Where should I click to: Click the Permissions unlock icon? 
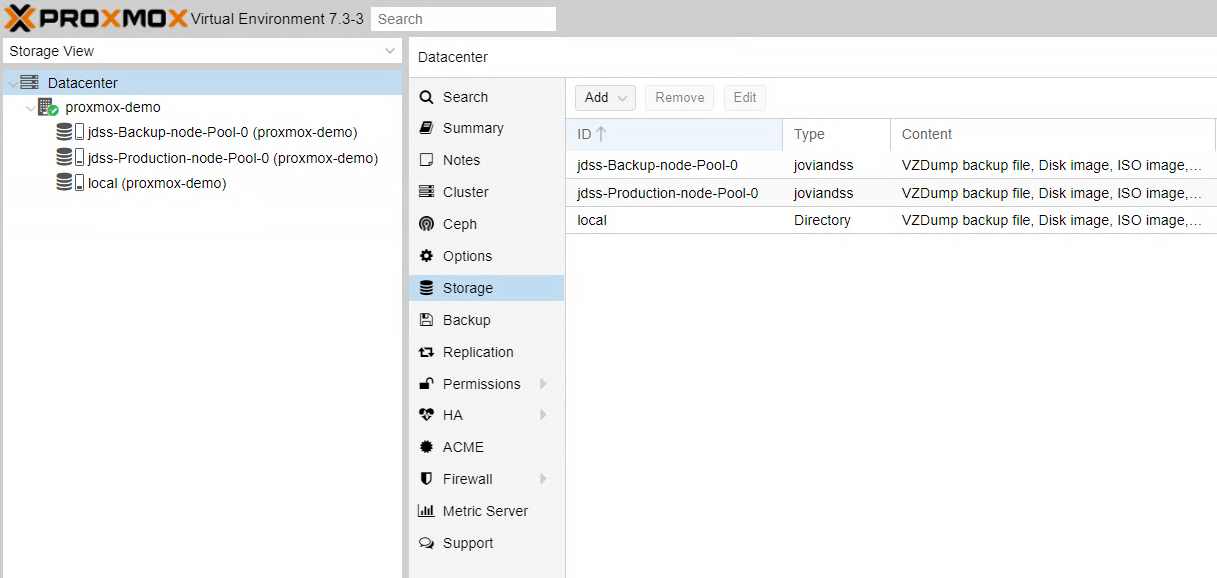[x=426, y=384]
